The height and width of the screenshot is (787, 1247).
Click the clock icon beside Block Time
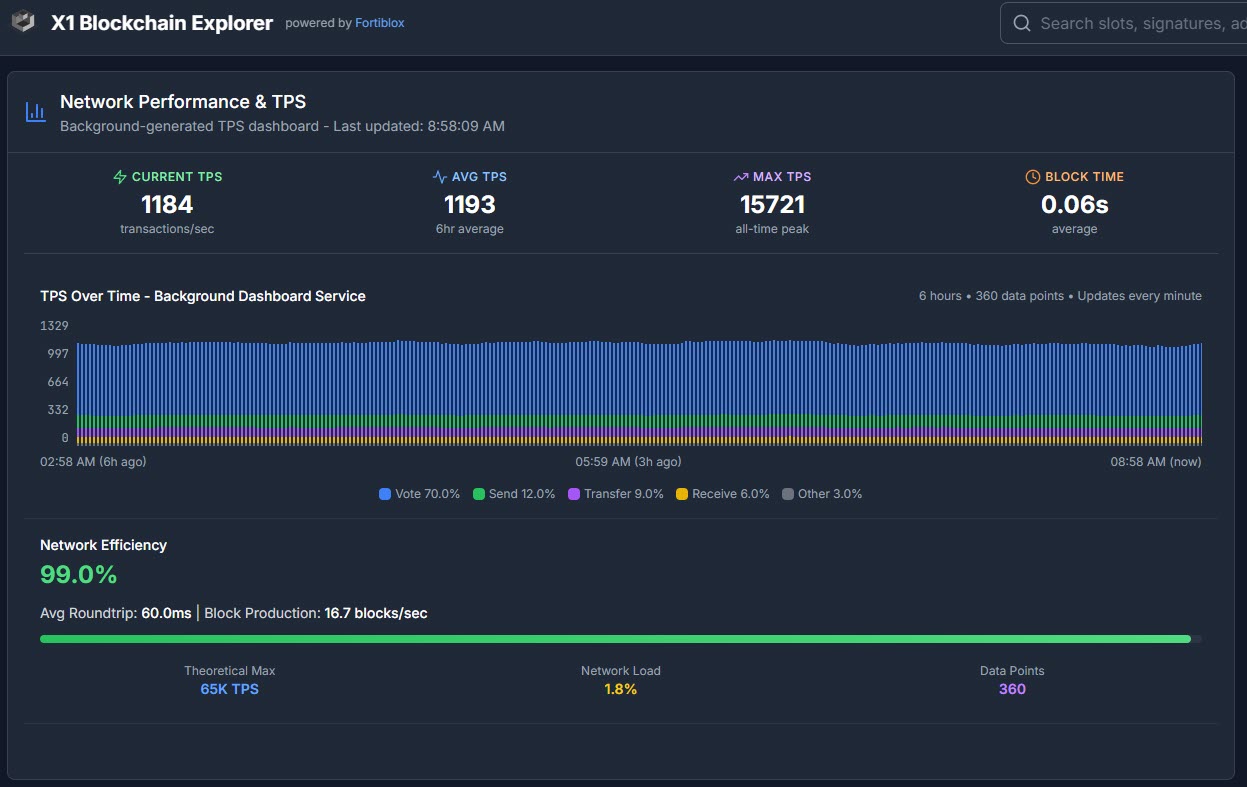pyautogui.click(x=1033, y=177)
